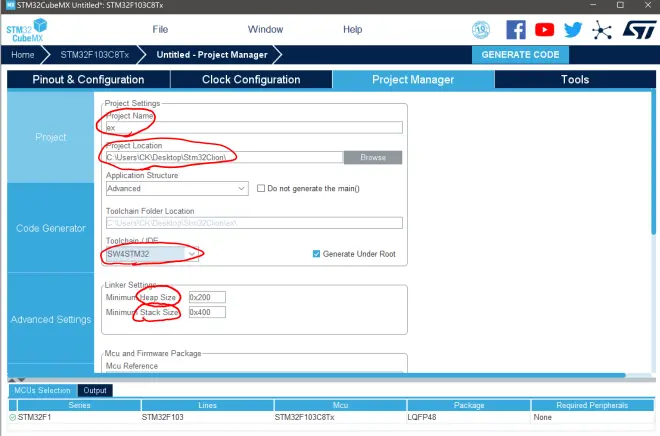Click the horizontal scrollbar under settings panel
Image resolution: width=660 pixels, height=436 pixels.
pyautogui.click(x=316, y=375)
